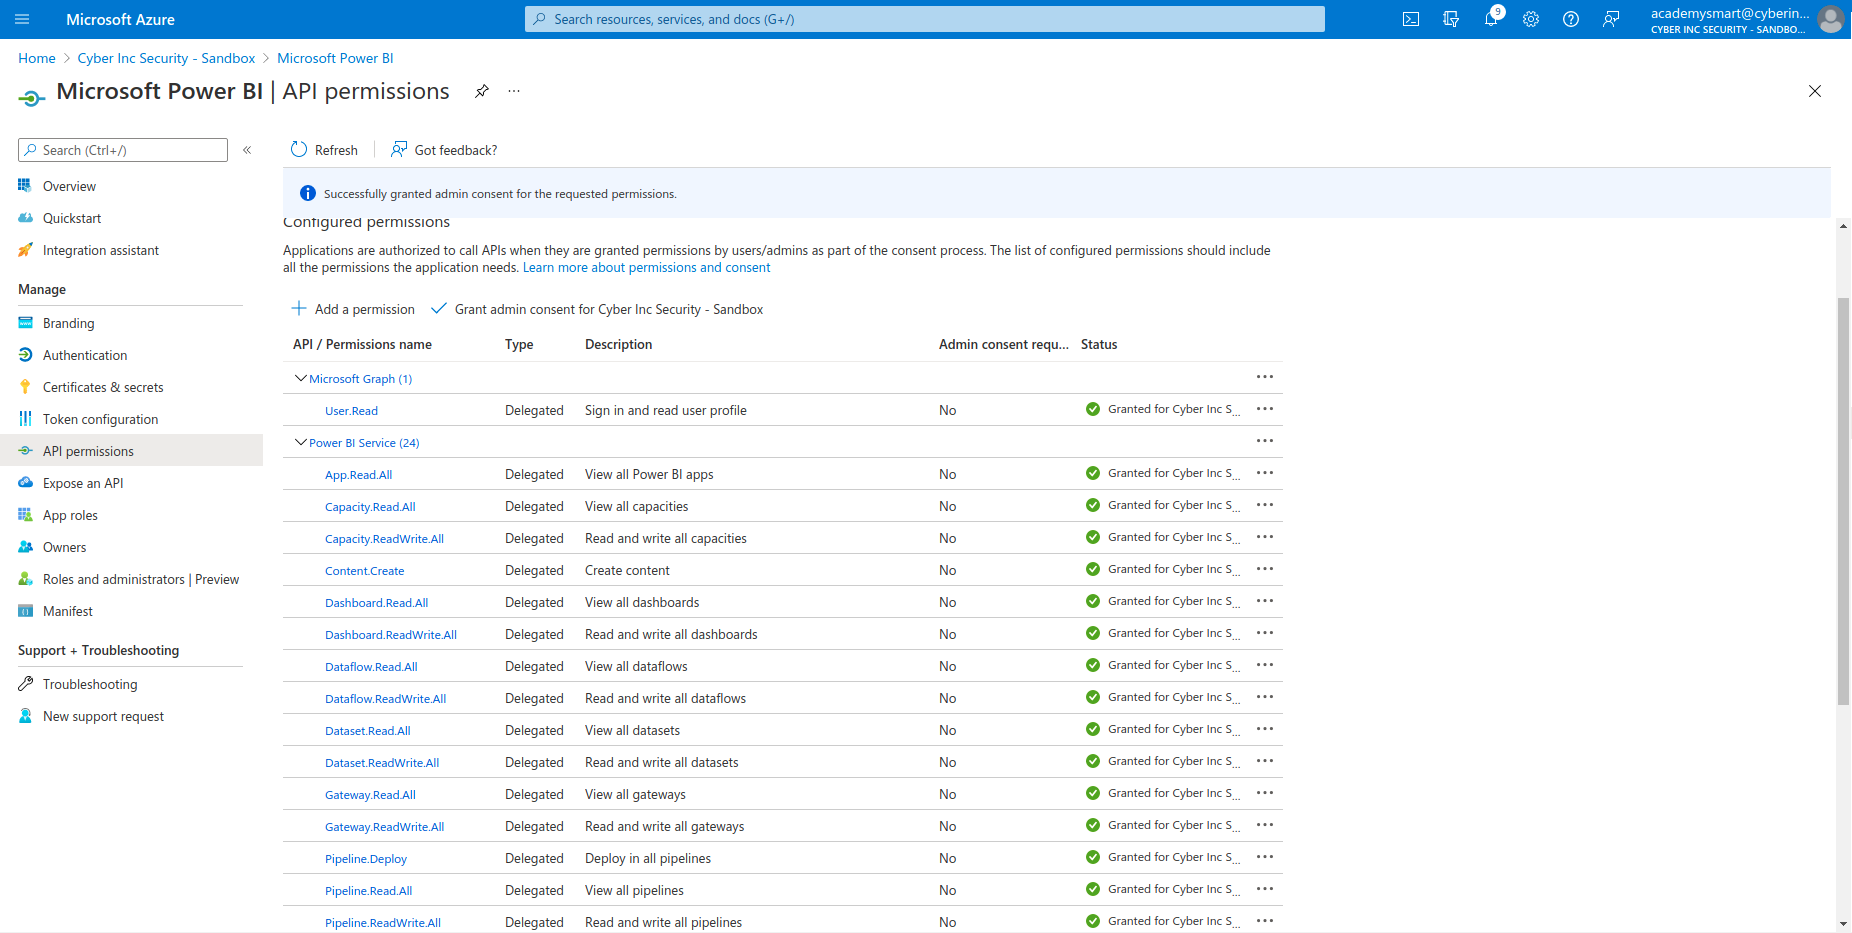Open Learn more about permissions and consent link
1852x933 pixels.
pyautogui.click(x=646, y=268)
